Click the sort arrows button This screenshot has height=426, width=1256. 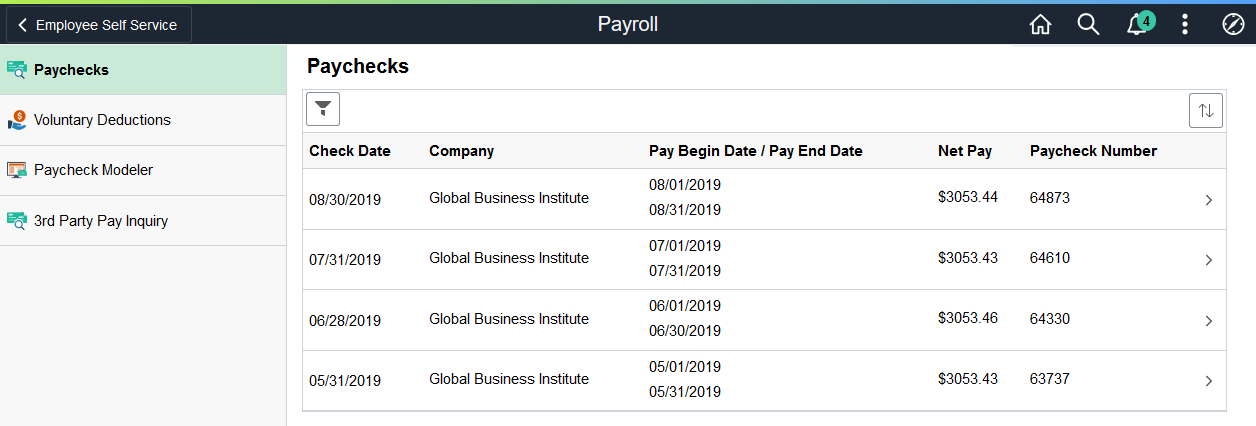(1206, 110)
